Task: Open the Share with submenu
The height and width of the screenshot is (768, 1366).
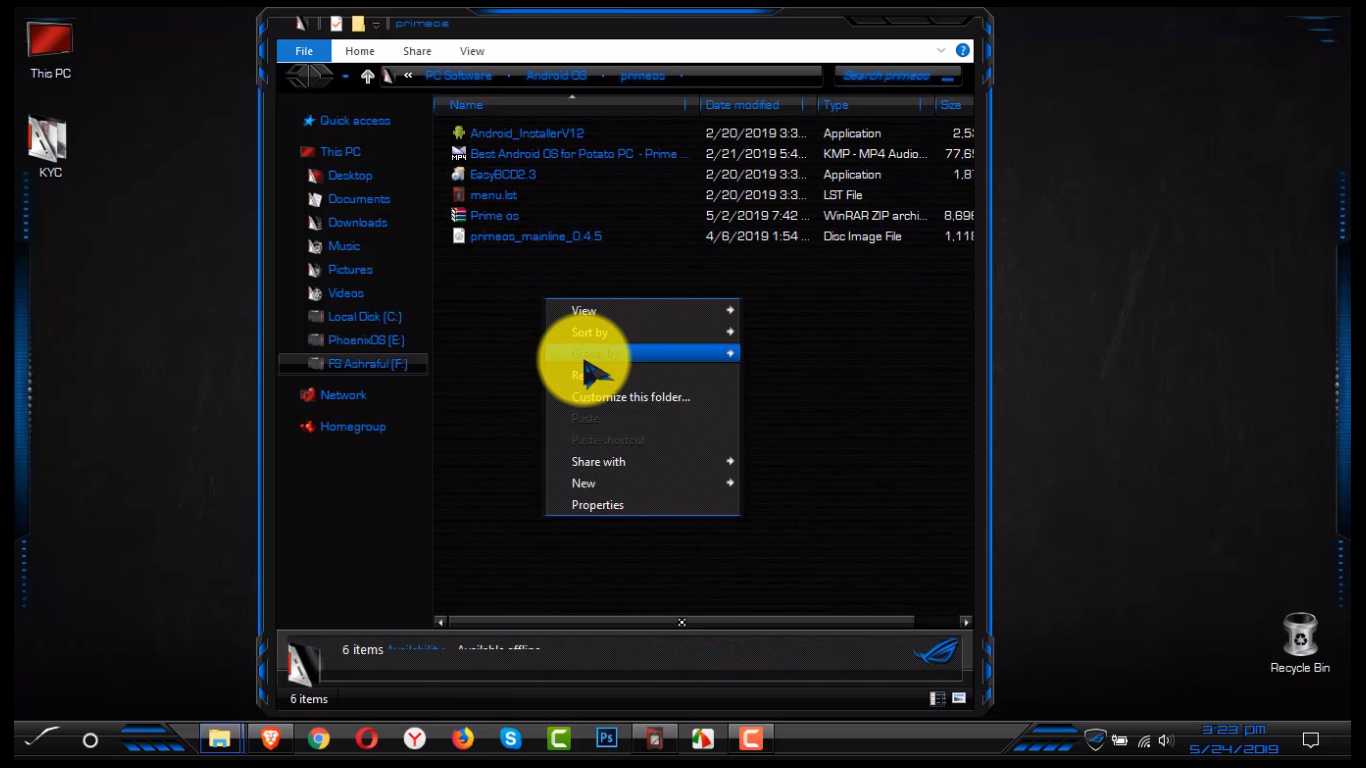Action: (x=642, y=461)
